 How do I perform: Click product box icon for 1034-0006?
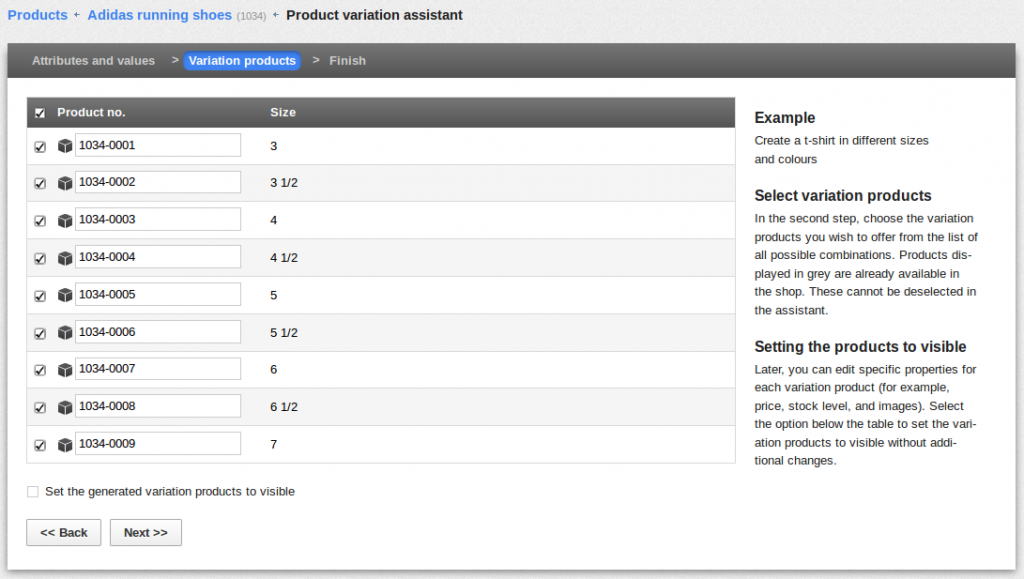(x=65, y=333)
